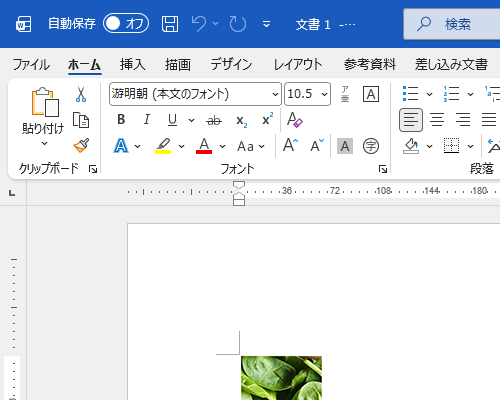Toggle subscript formatting
The height and width of the screenshot is (400, 500).
pos(241,121)
